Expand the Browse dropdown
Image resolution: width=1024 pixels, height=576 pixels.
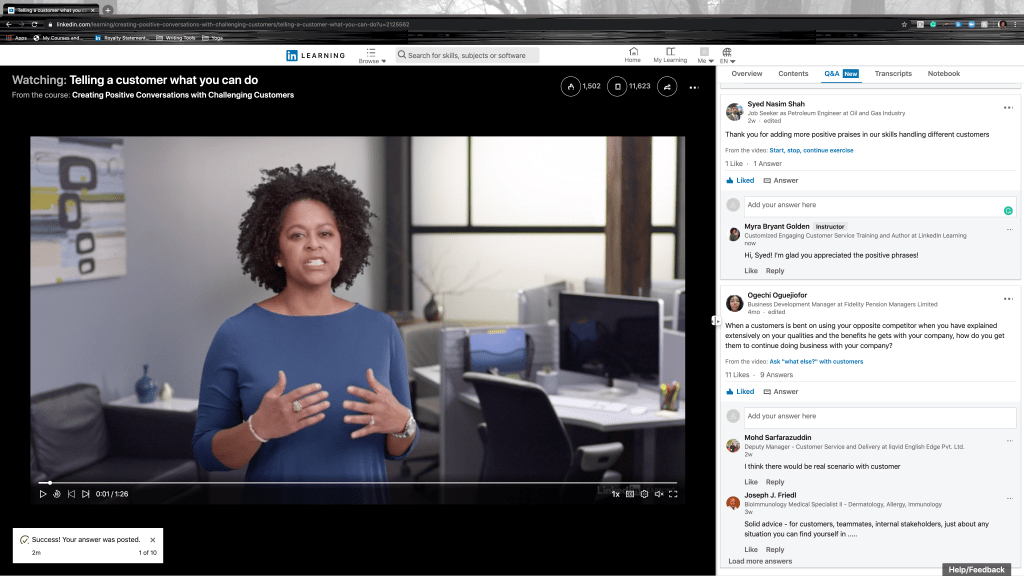(x=371, y=55)
